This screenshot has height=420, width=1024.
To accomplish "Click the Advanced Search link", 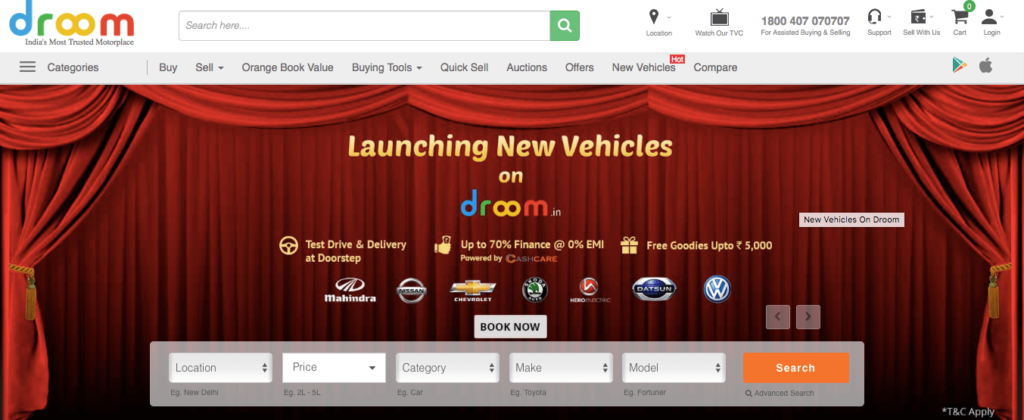I will 783,393.
